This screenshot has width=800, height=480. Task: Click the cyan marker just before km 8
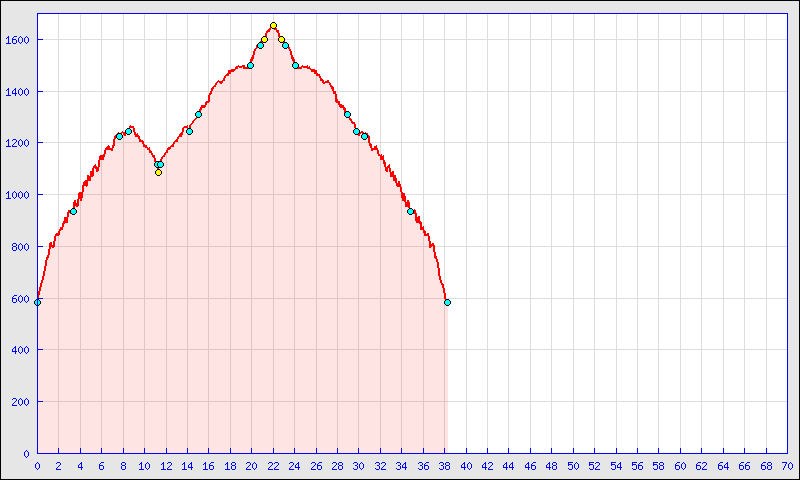point(119,136)
